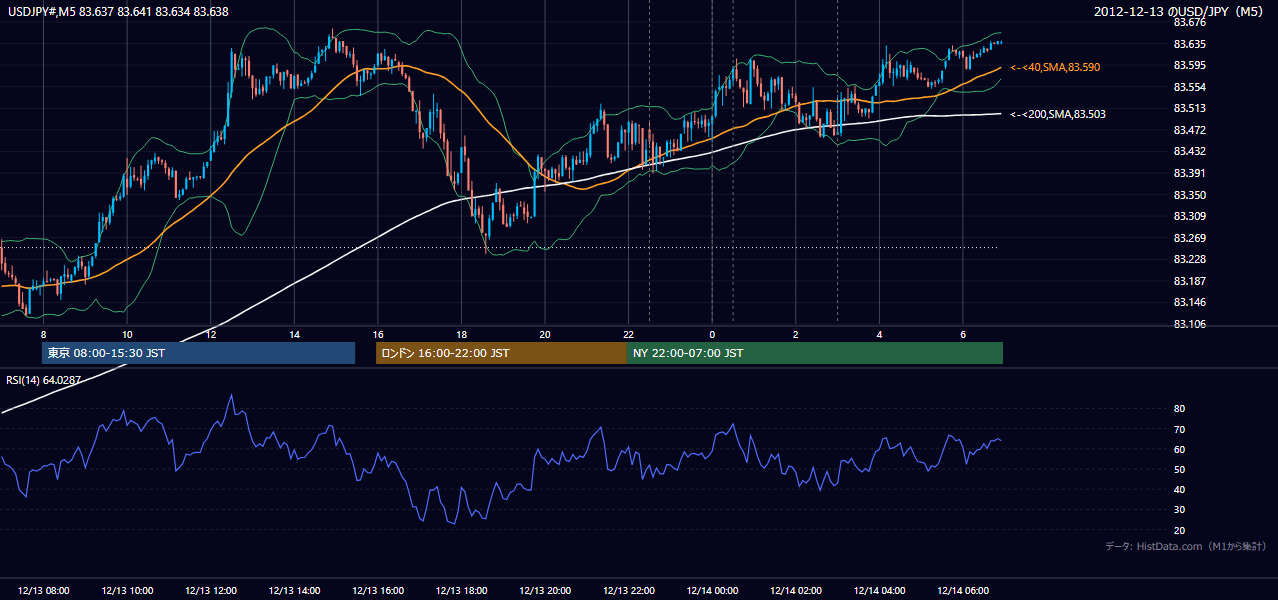Click the bottom timestamp 12/13 08:00
The width and height of the screenshot is (1278, 600).
coord(44,591)
